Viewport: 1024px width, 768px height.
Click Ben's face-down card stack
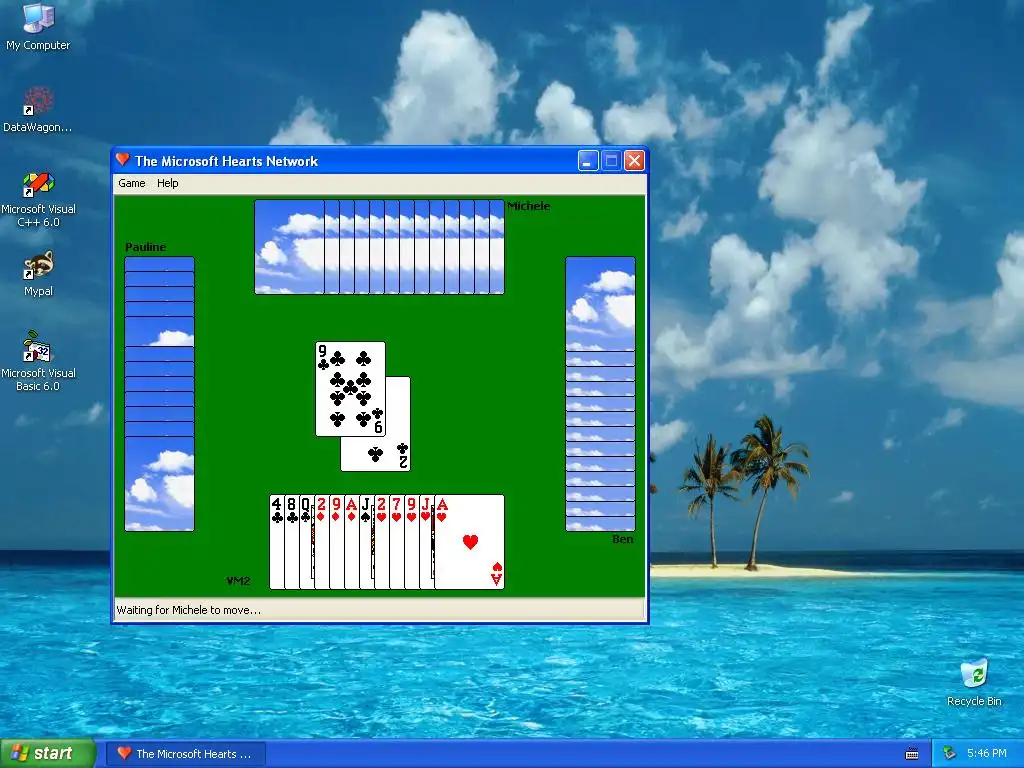click(600, 394)
